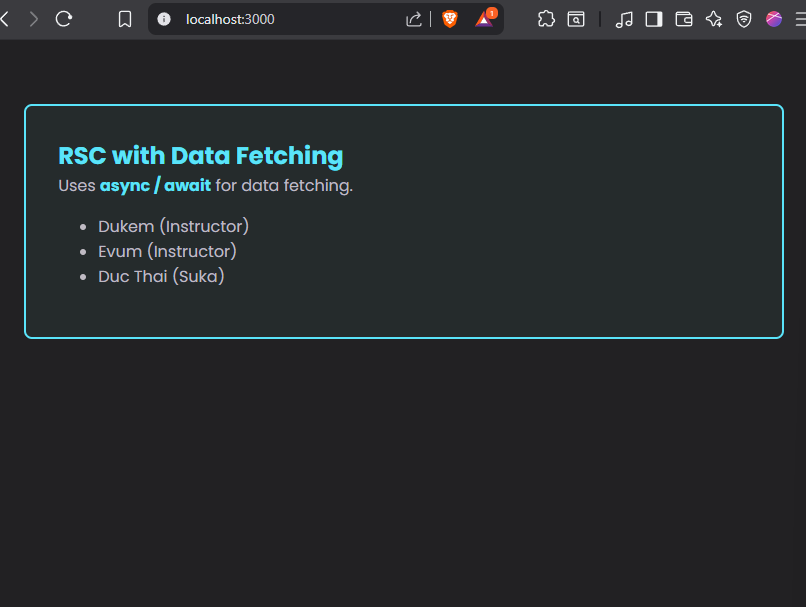Click the "RSC with Data Fetching" heading
Viewport: 806px width, 607px height.
click(x=200, y=156)
